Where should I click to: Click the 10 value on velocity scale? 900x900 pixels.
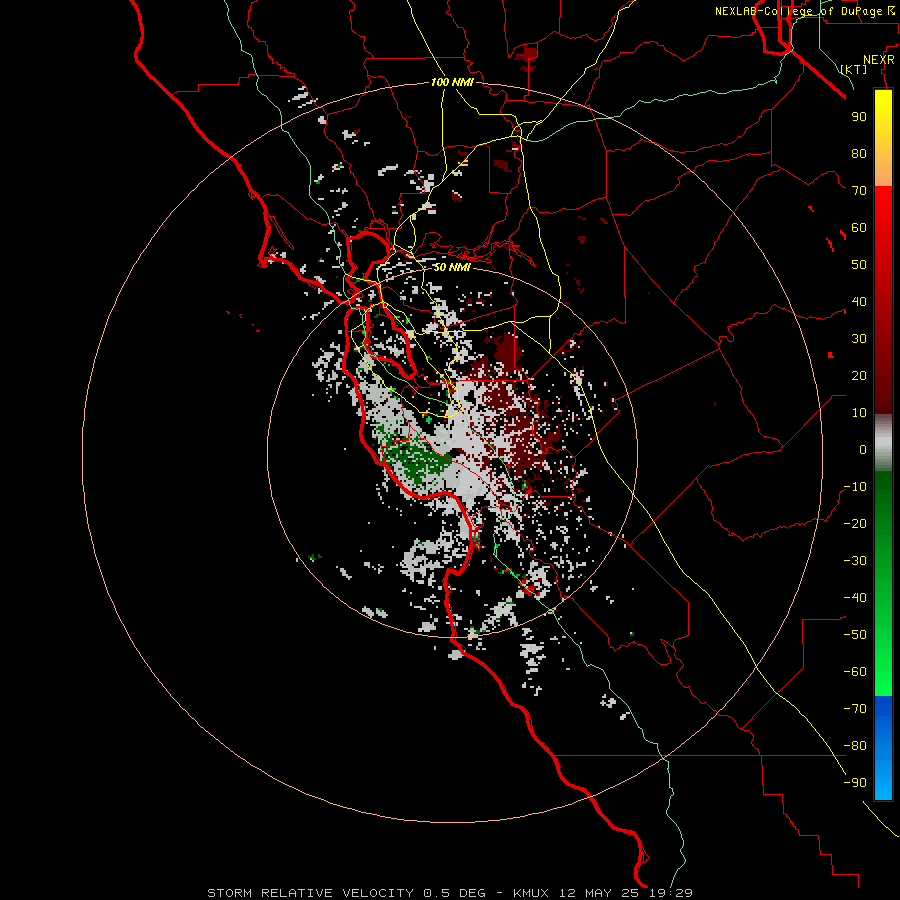859,413
